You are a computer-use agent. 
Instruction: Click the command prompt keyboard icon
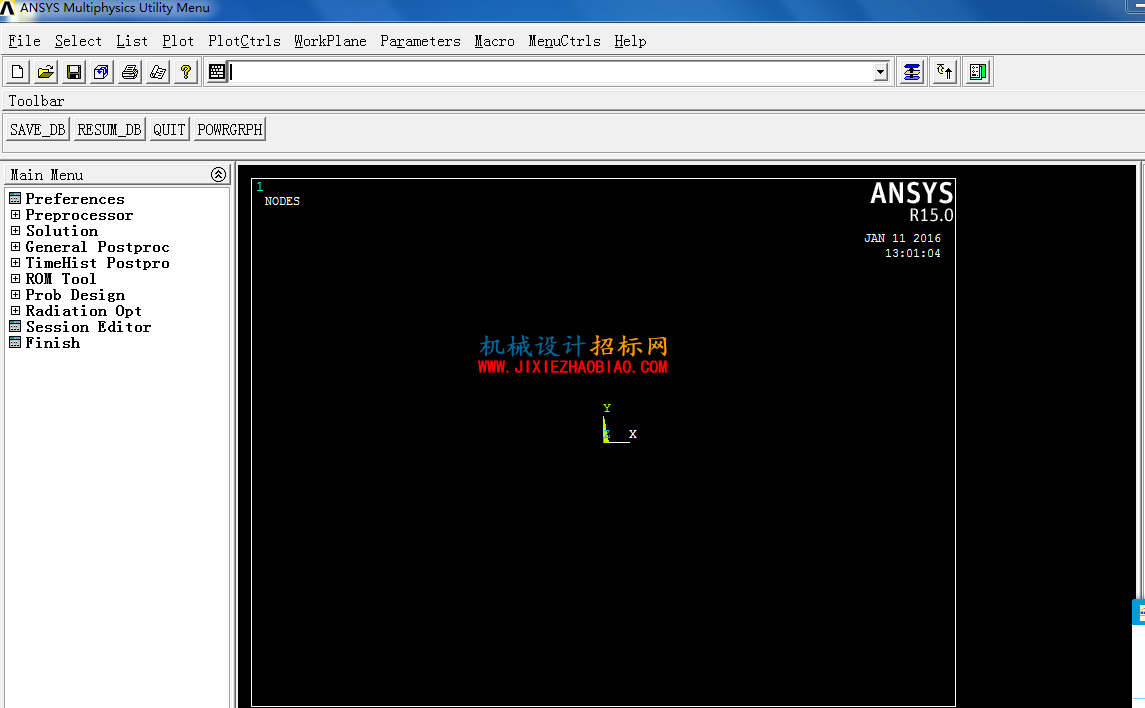click(x=217, y=72)
